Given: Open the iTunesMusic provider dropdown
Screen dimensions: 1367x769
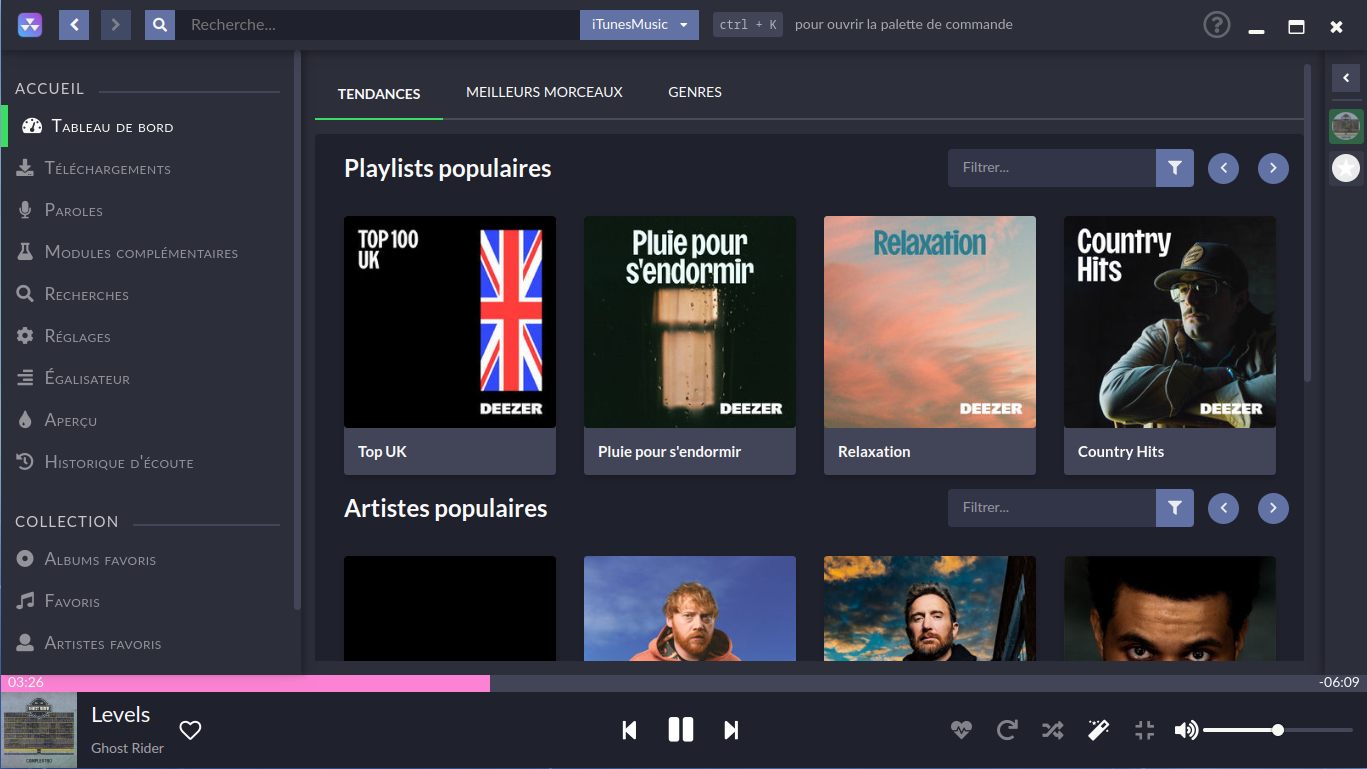Looking at the screenshot, I should [639, 25].
